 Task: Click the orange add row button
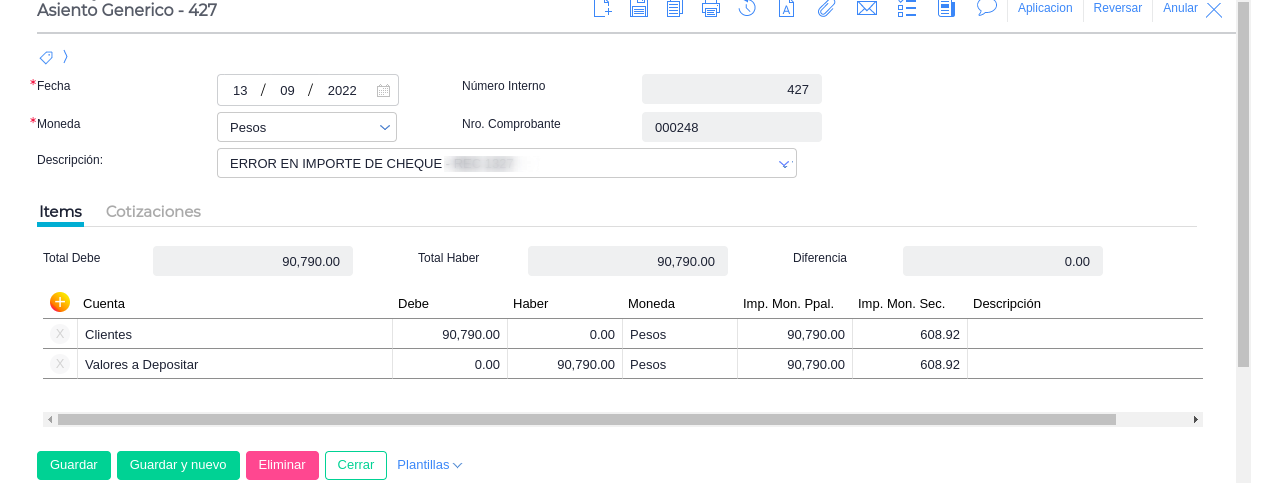pos(59,302)
